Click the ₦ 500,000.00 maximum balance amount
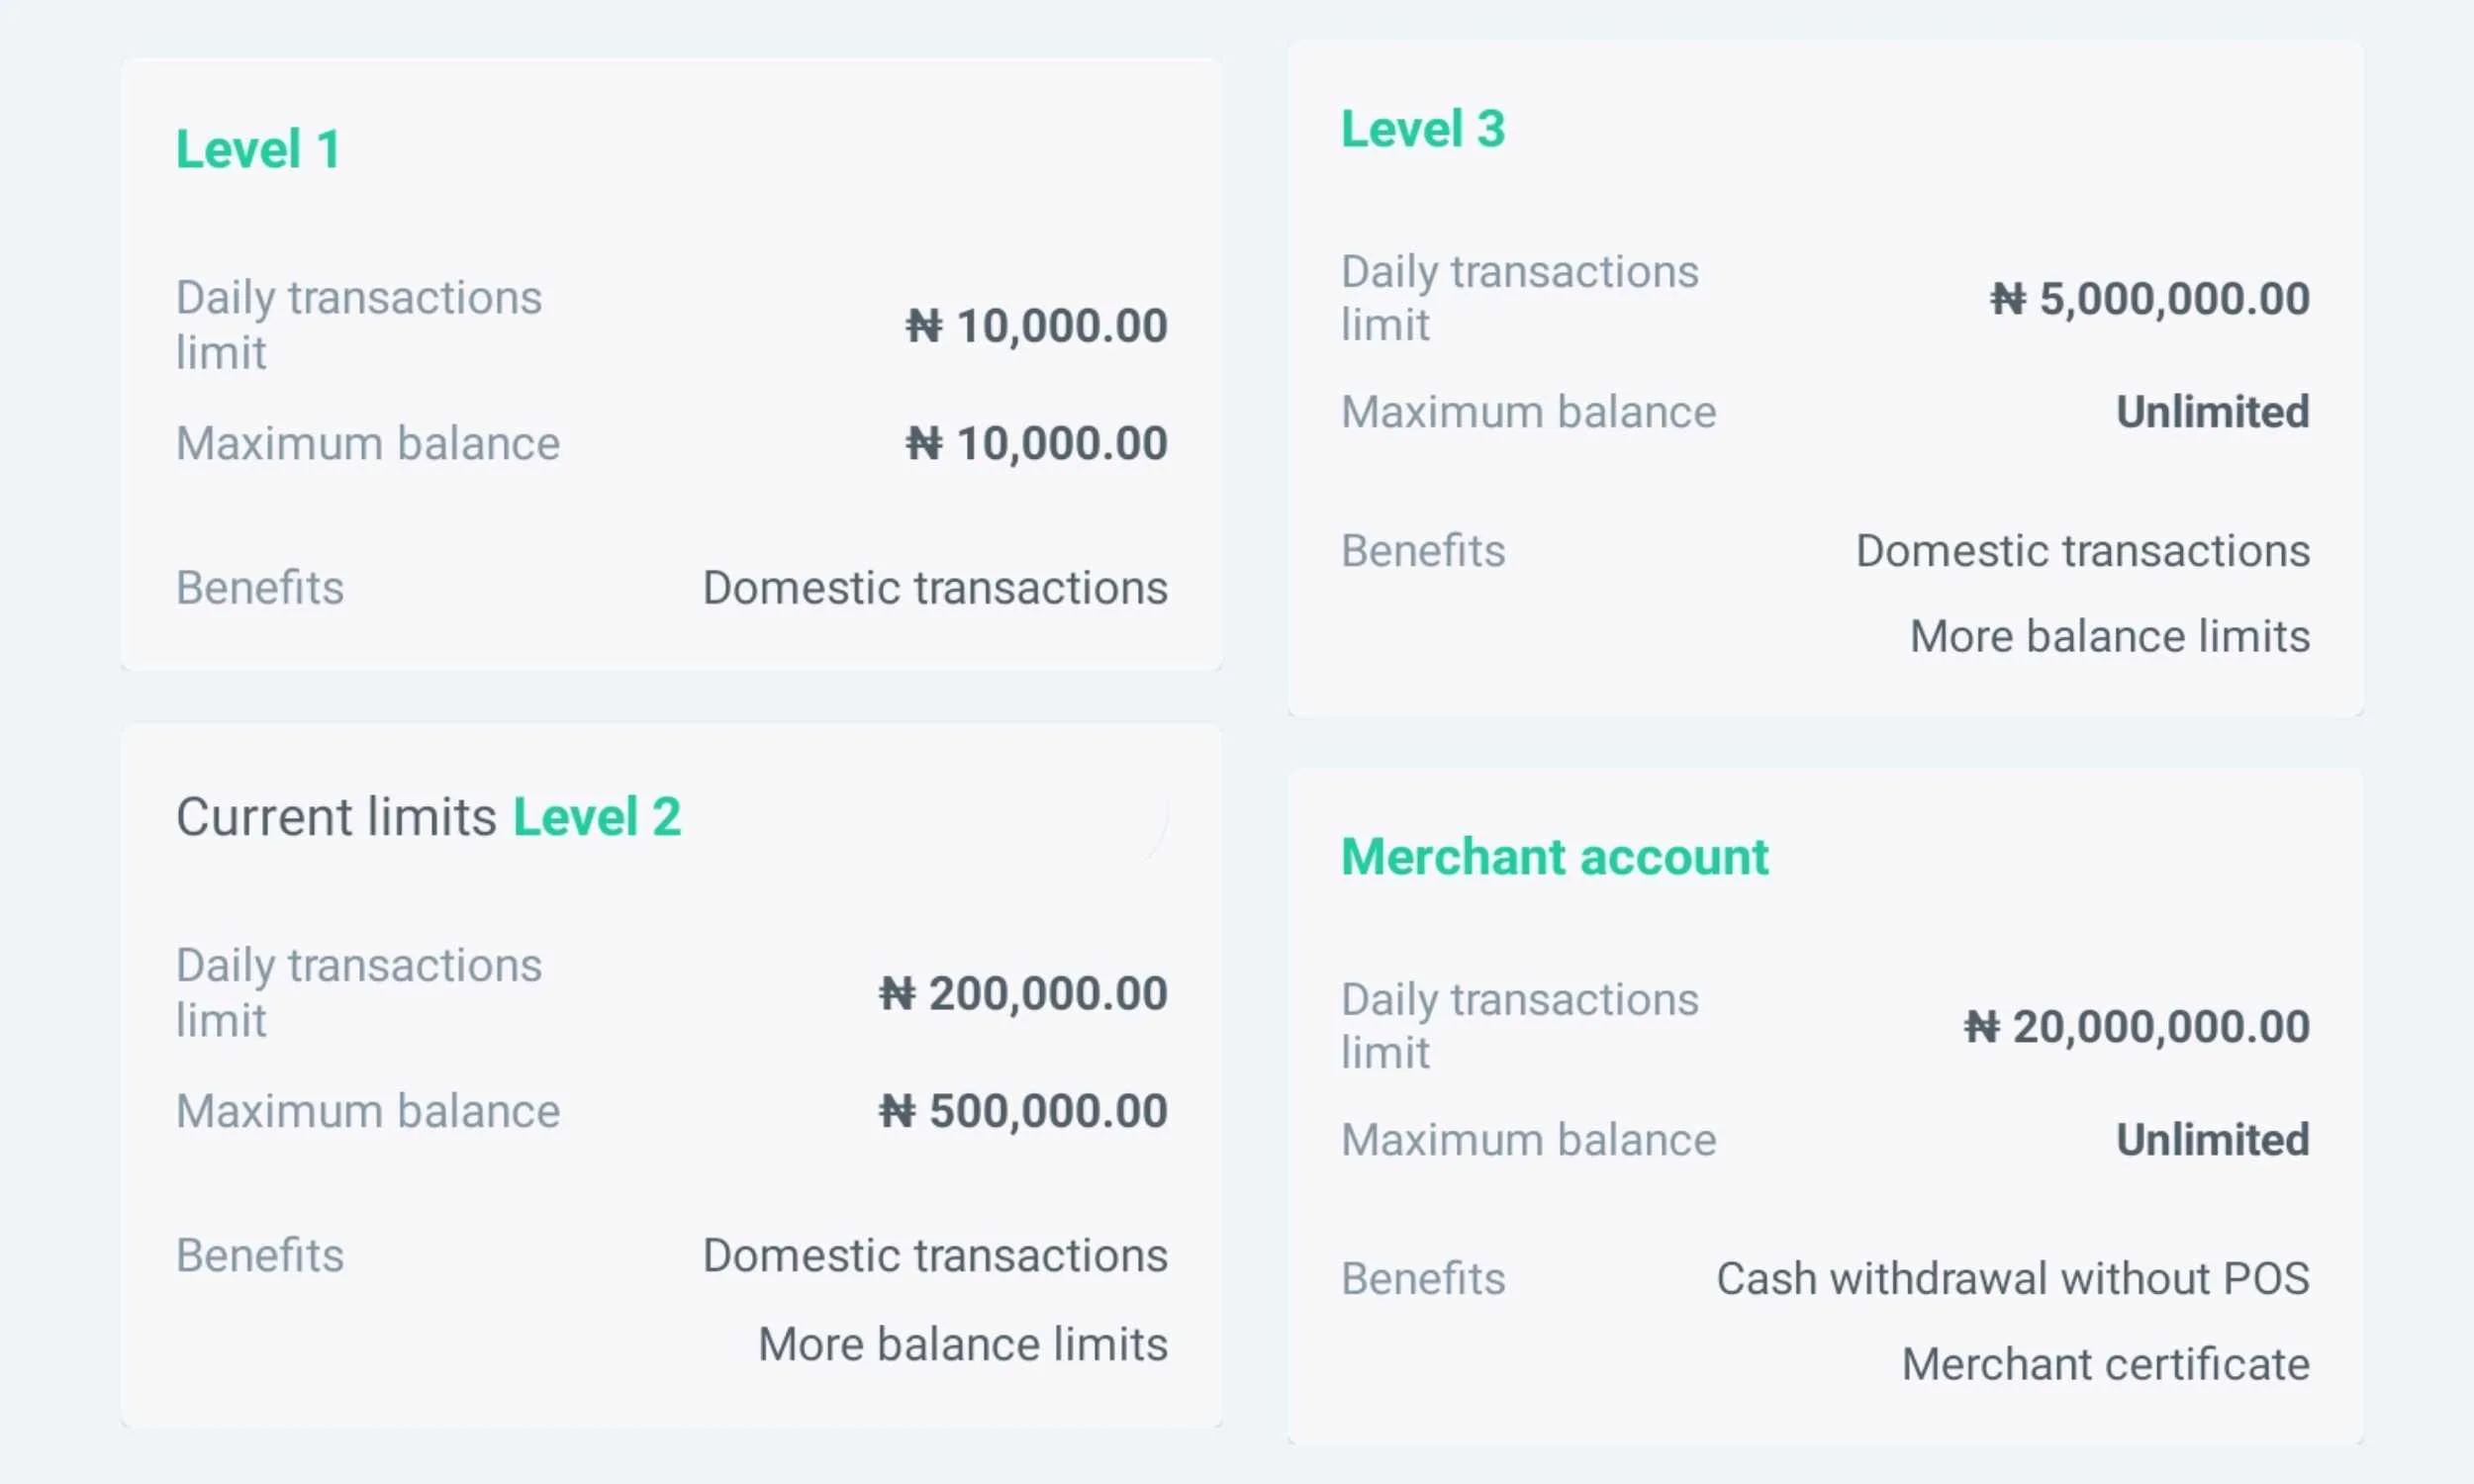 tap(1023, 1111)
